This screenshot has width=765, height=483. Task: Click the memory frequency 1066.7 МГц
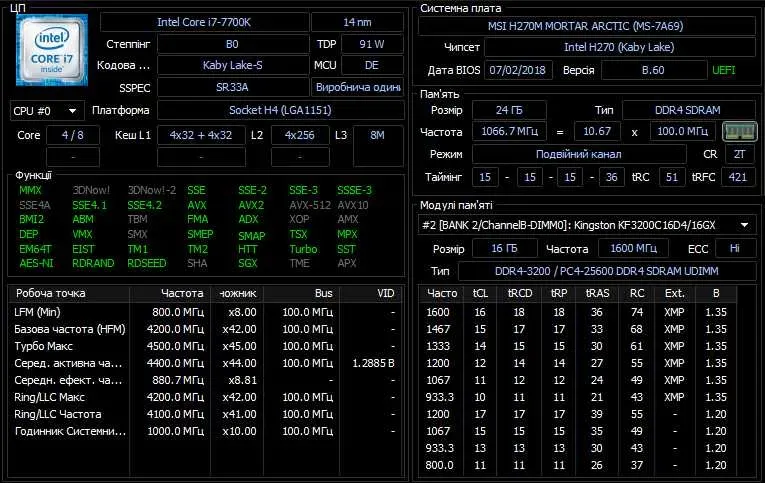pos(509,131)
